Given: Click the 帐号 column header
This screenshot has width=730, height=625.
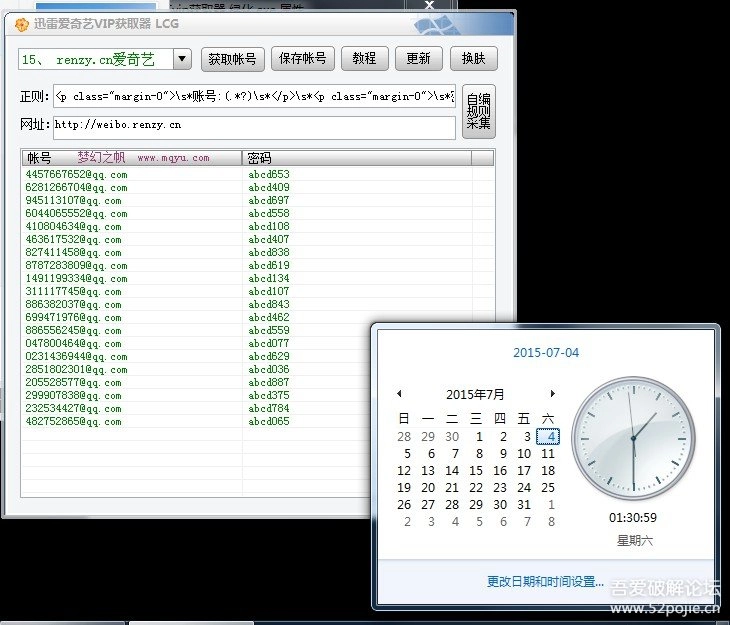Looking at the screenshot, I should pyautogui.click(x=132, y=158).
